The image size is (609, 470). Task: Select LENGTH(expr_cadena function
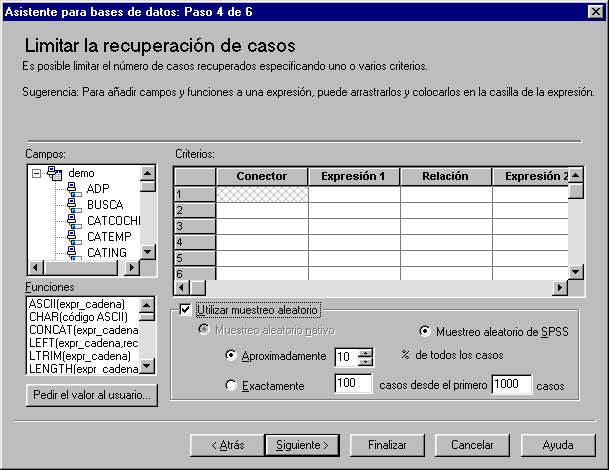[x=84, y=368]
